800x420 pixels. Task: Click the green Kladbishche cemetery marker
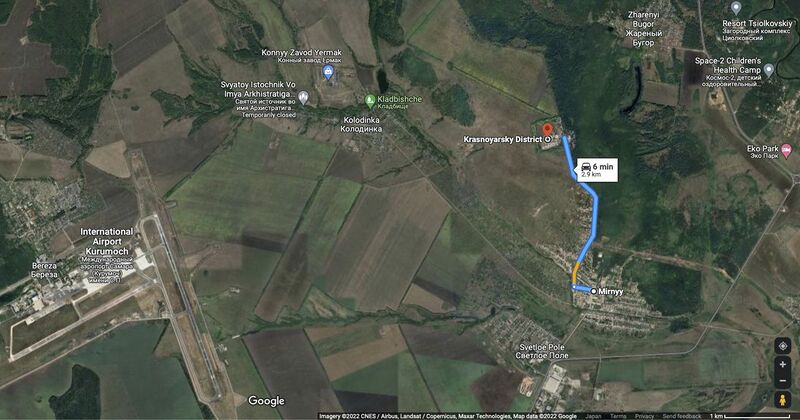370,101
